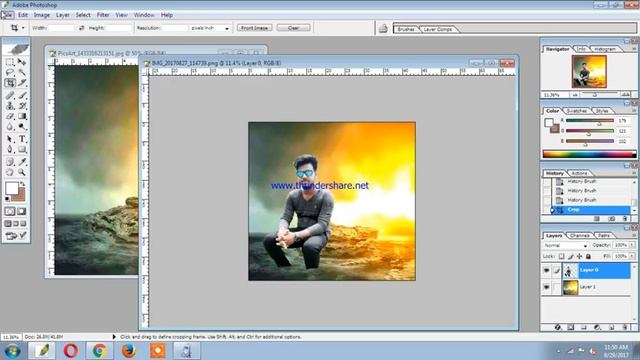Select the Slice tool

[22, 83]
